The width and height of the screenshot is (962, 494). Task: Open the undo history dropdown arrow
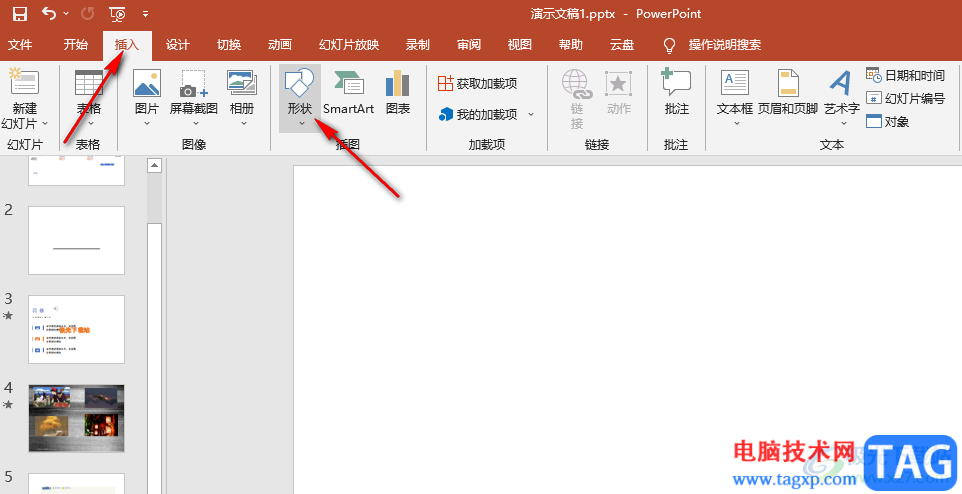coord(66,14)
